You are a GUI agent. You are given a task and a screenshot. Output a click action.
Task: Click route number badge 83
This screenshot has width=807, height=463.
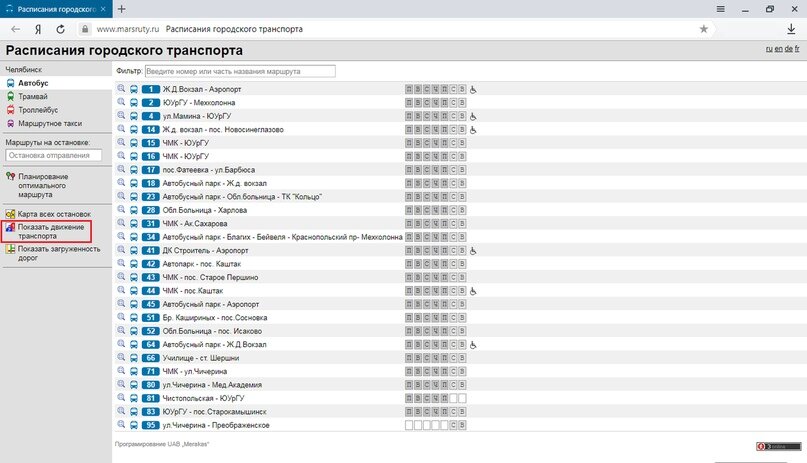(150, 412)
